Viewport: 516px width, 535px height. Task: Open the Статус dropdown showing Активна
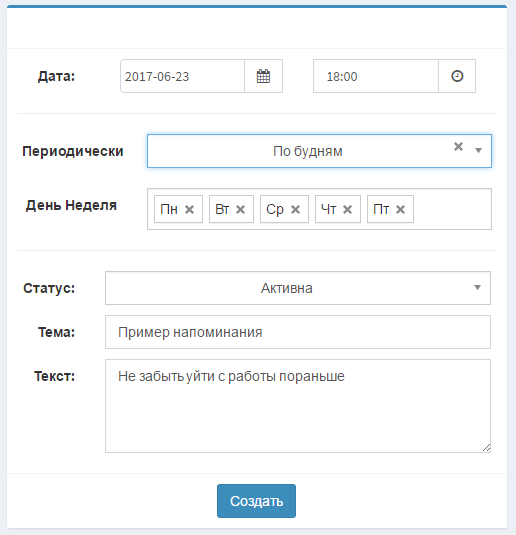click(298, 288)
